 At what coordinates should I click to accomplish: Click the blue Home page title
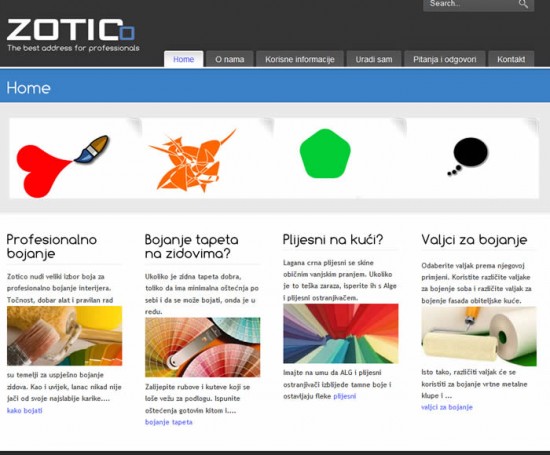click(28, 88)
